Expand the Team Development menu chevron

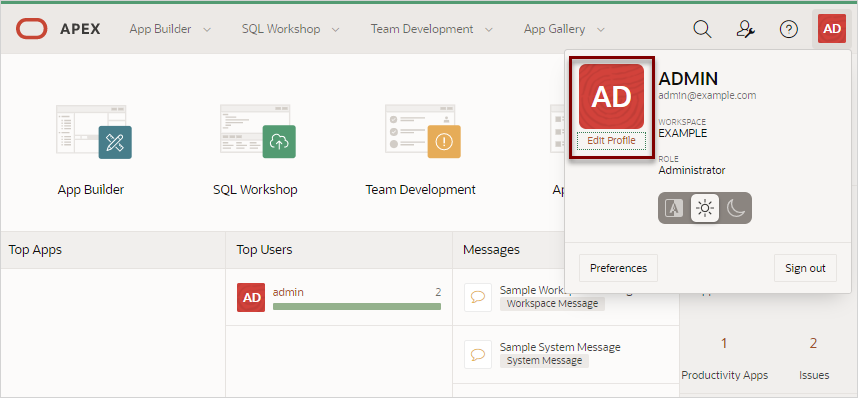pos(489,30)
